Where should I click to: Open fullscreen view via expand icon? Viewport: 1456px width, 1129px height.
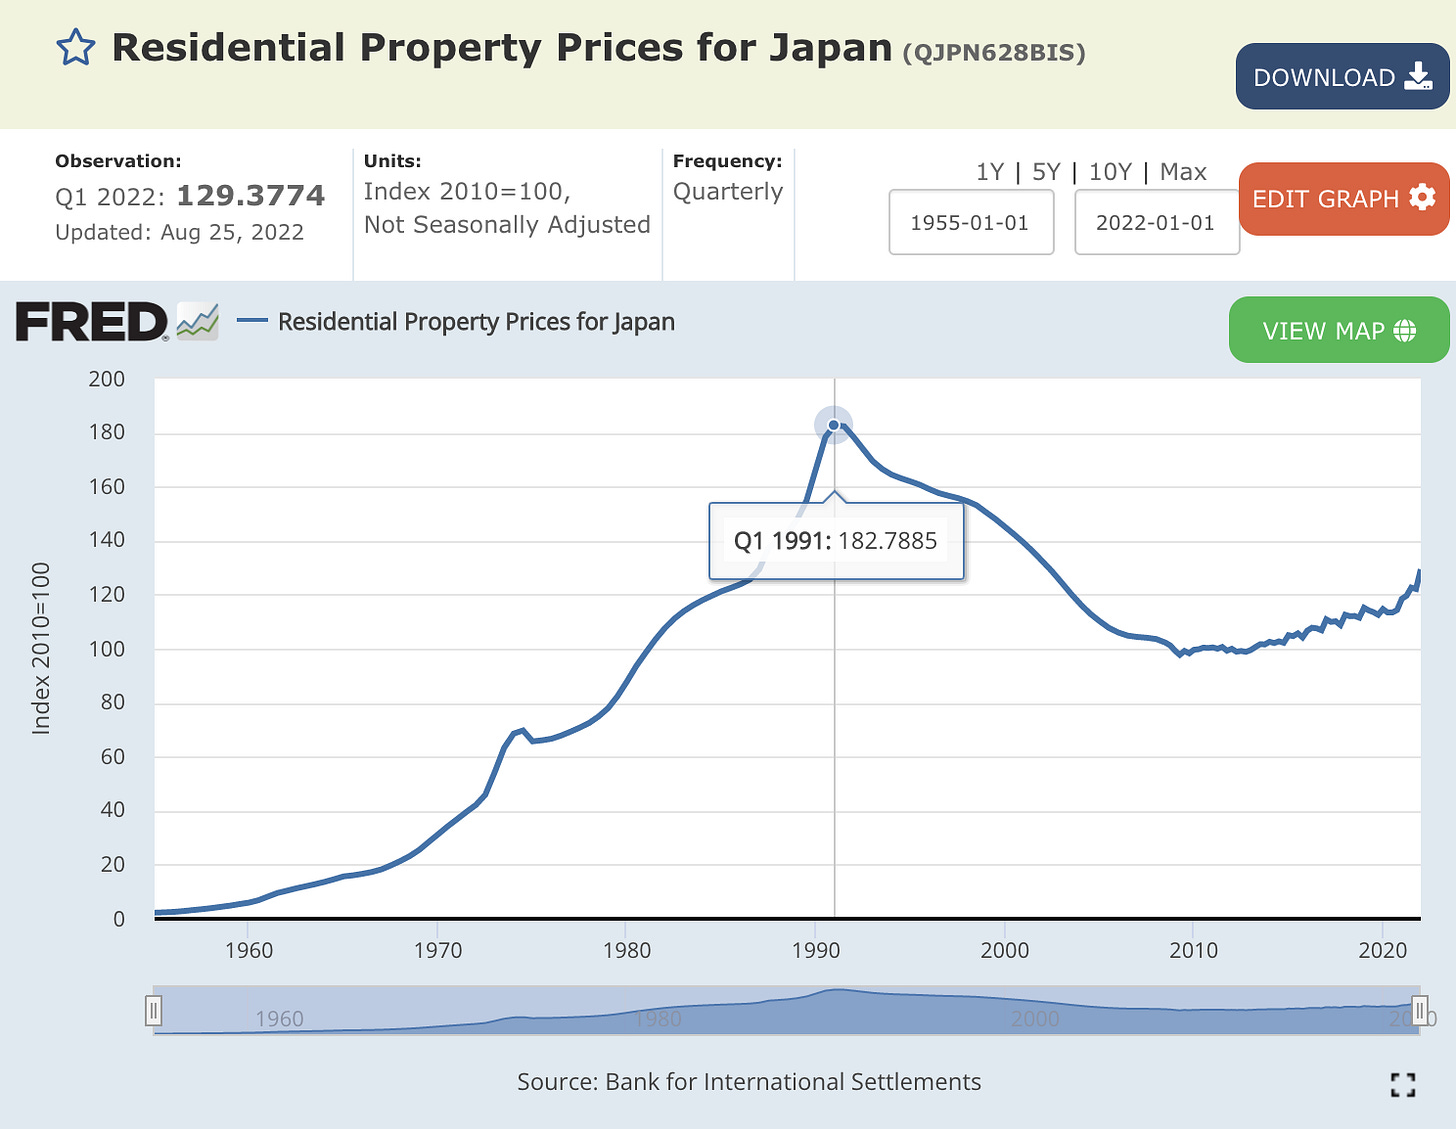pos(1403,1085)
